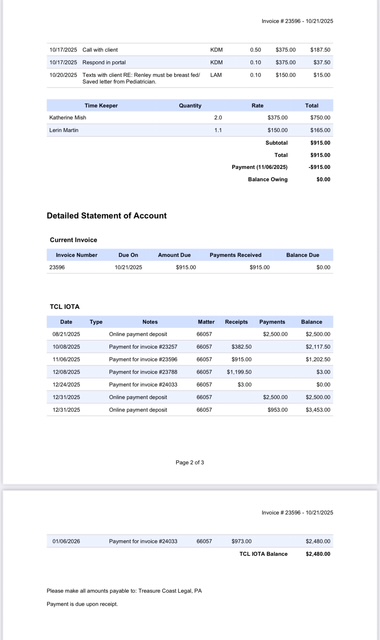Click the "Balance Owing" label
This screenshot has width=380, height=640.
[268, 180]
